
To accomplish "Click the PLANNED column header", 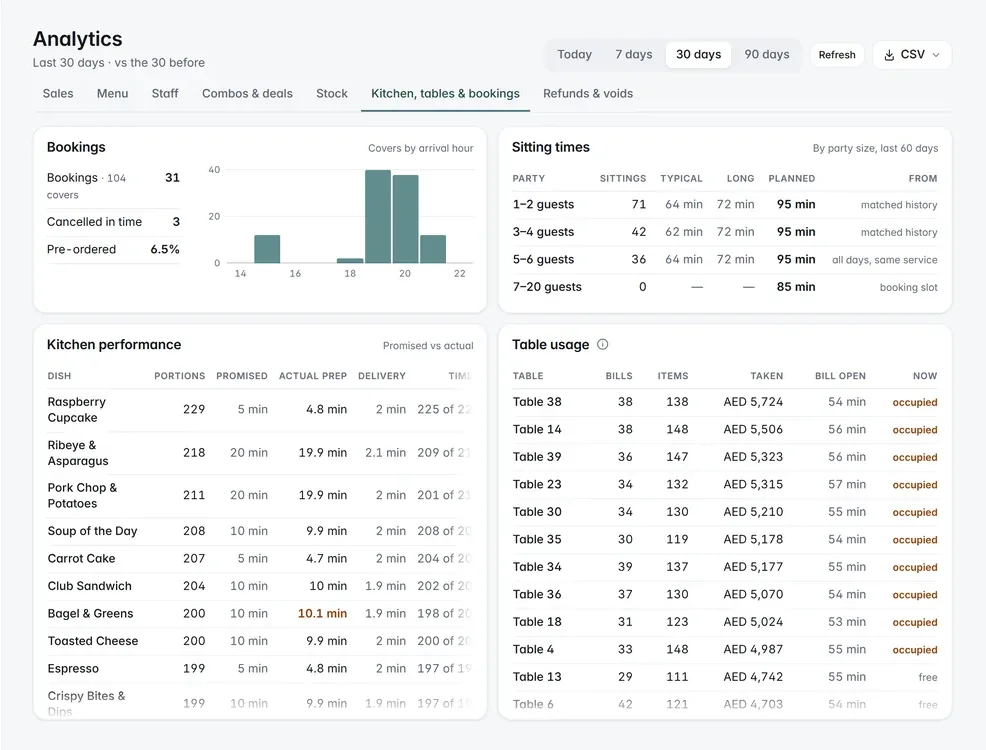I will (x=792, y=179).
